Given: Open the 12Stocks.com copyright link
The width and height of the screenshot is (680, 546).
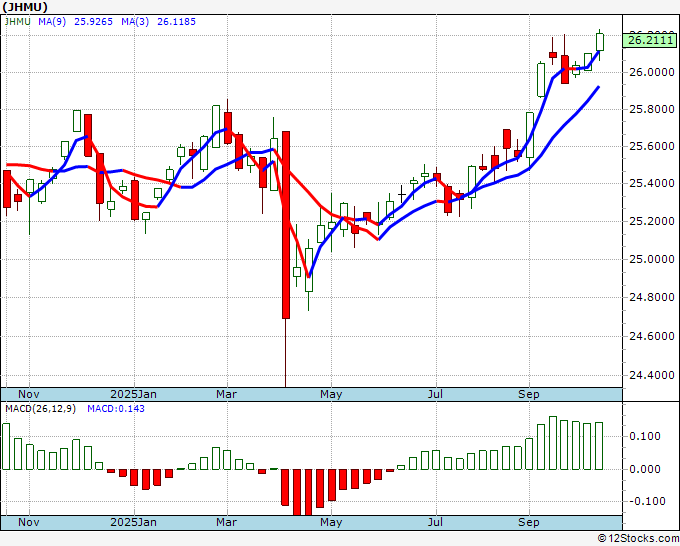Looking at the screenshot, I should pos(638,539).
